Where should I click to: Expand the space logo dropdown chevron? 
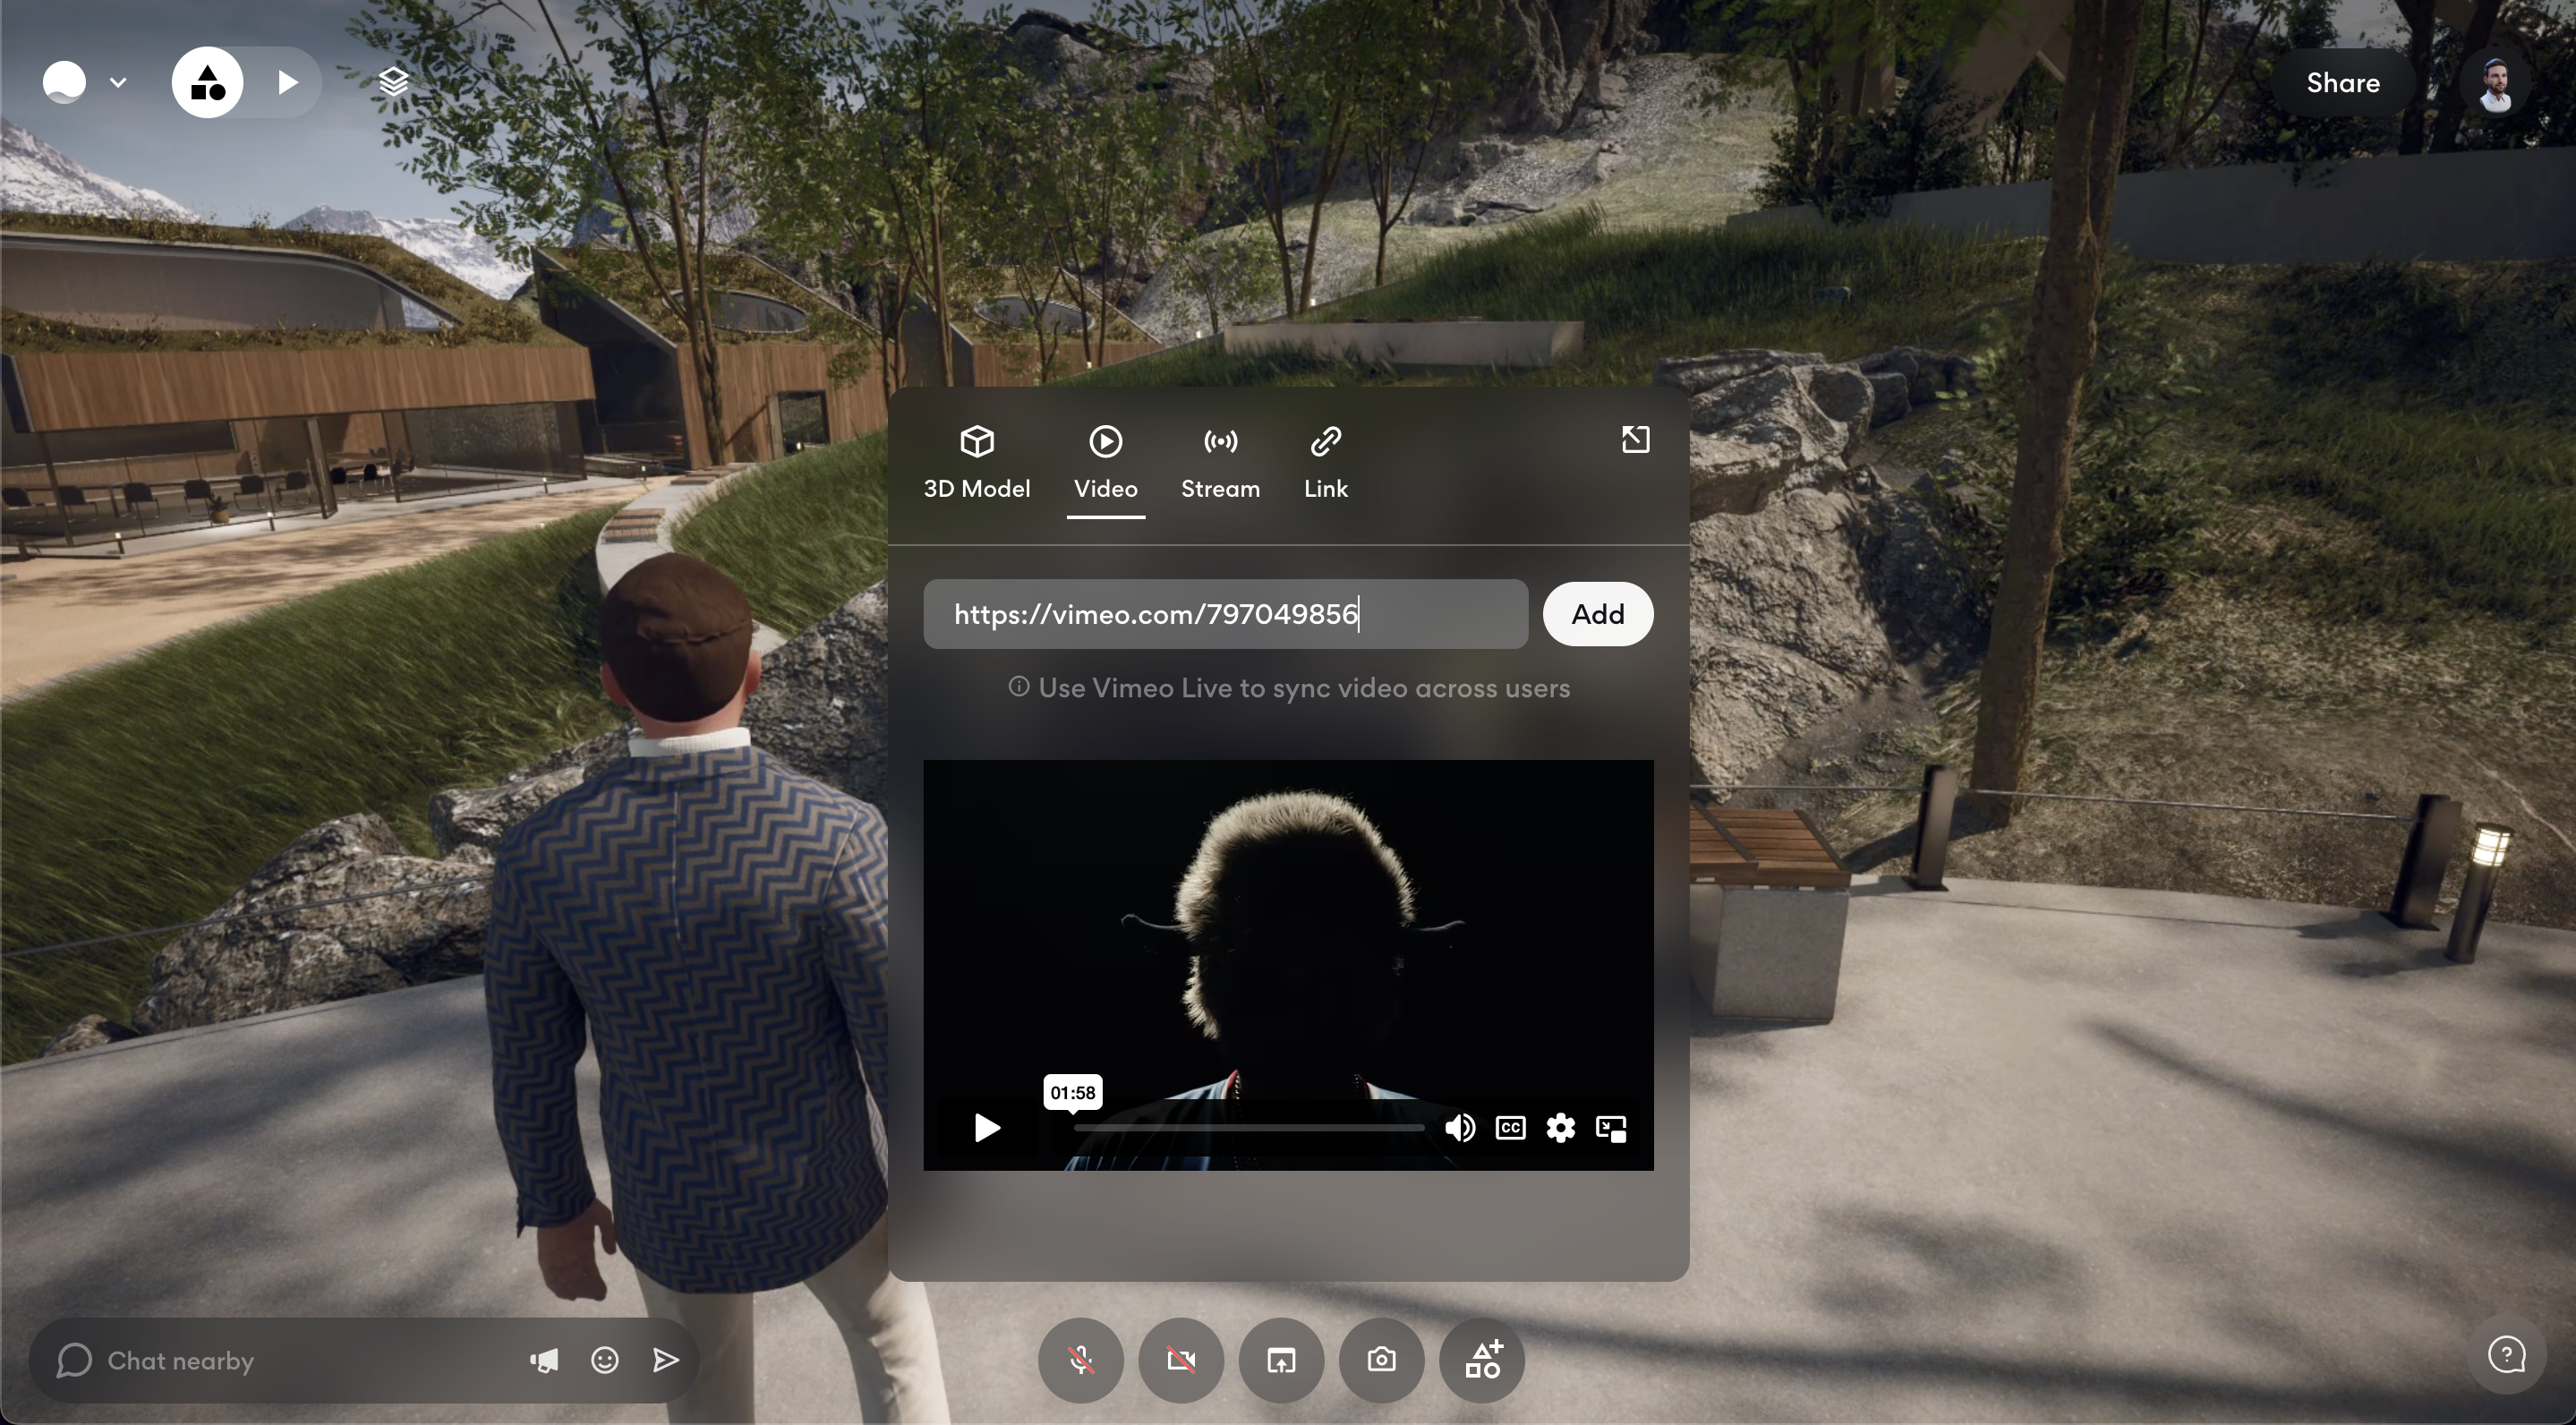click(118, 82)
